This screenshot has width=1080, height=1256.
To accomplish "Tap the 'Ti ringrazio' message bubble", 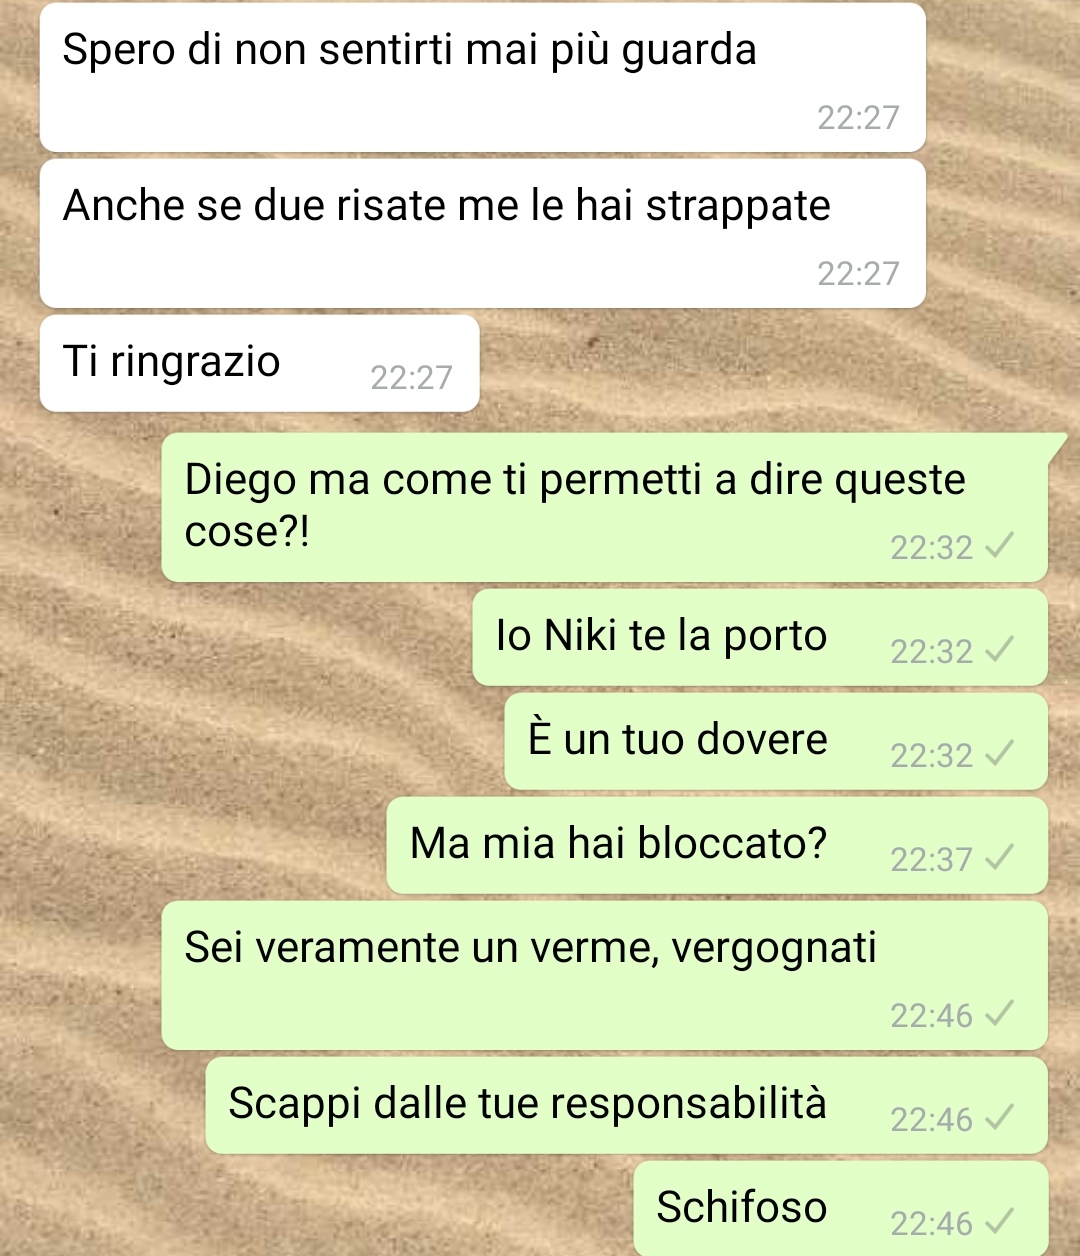I will point(259,363).
